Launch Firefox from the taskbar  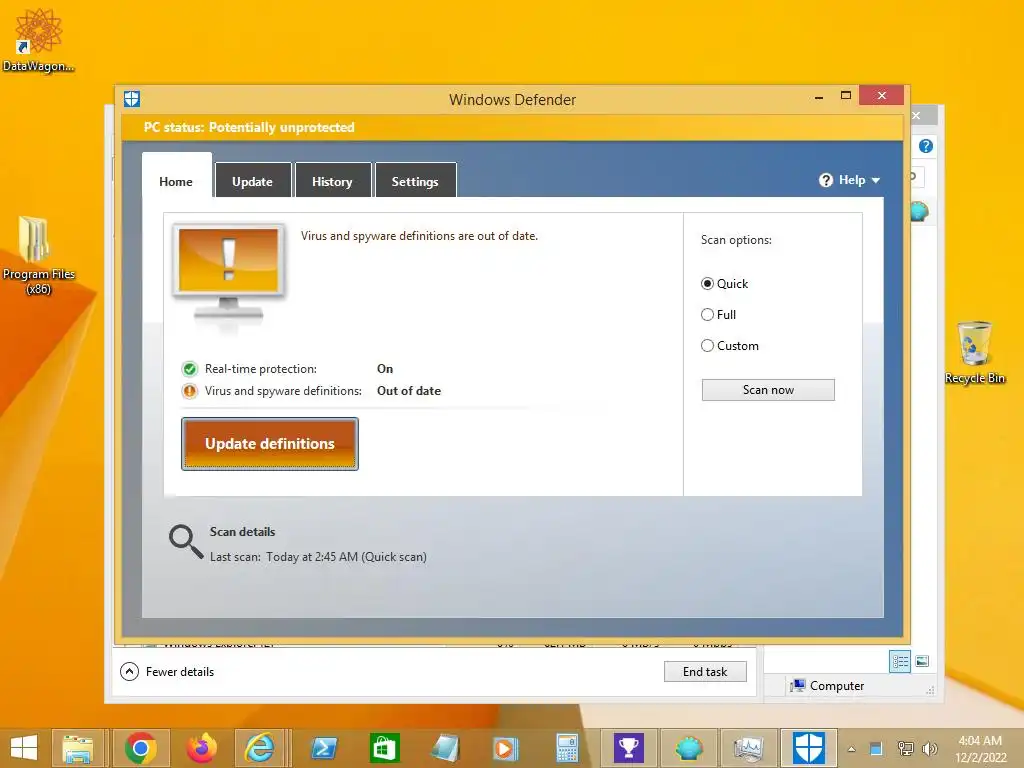(202, 748)
